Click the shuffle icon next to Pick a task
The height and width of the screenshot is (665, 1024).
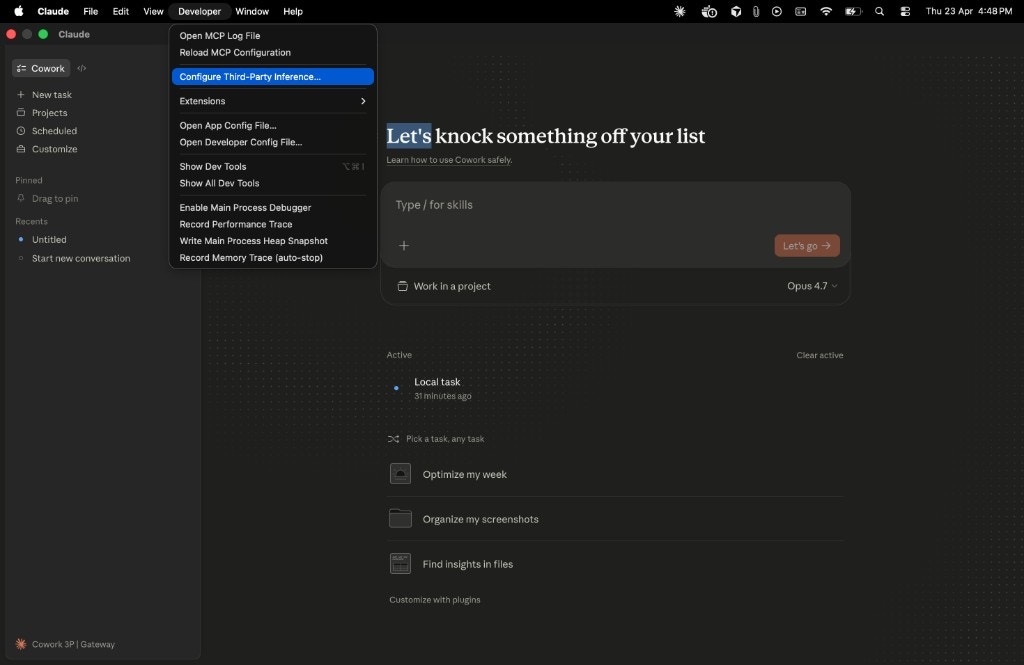(x=393, y=439)
